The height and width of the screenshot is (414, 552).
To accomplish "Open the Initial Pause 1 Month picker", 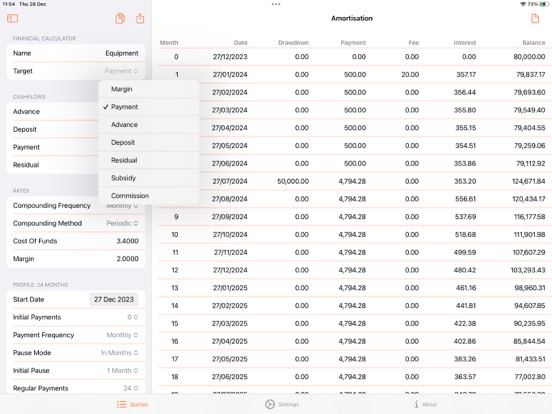I will [122, 370].
